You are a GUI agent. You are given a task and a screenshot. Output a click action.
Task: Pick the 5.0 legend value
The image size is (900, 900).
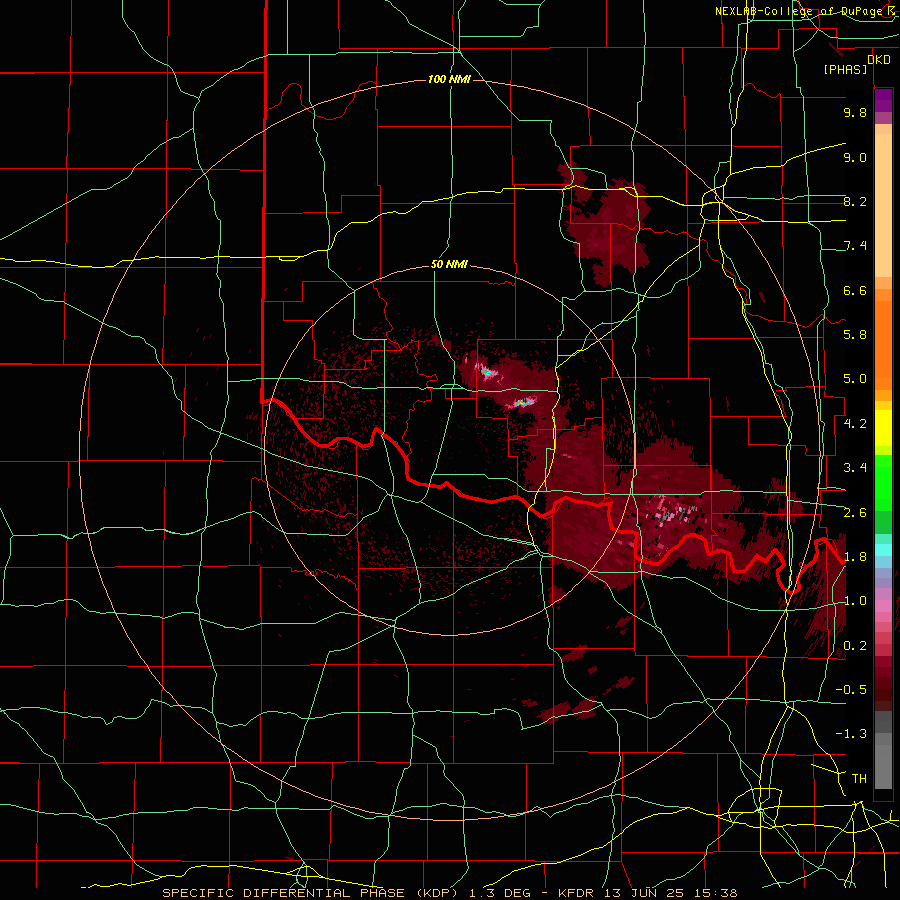pyautogui.click(x=855, y=379)
